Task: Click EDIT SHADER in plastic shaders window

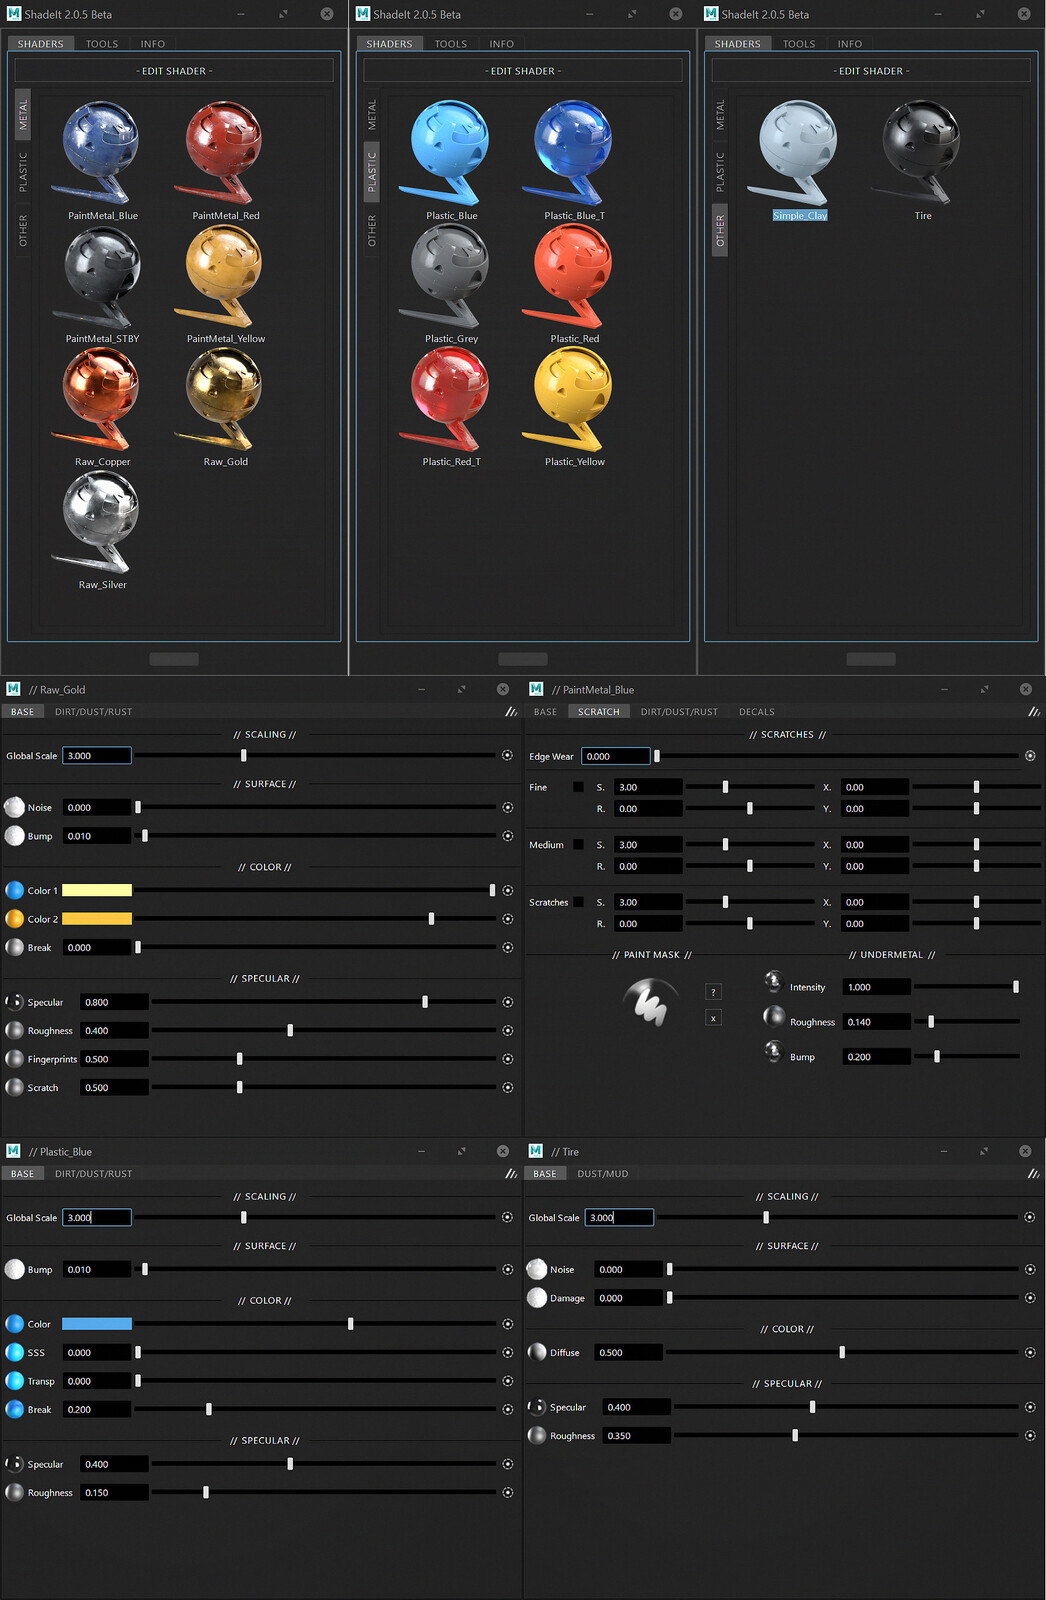Action: (x=523, y=71)
